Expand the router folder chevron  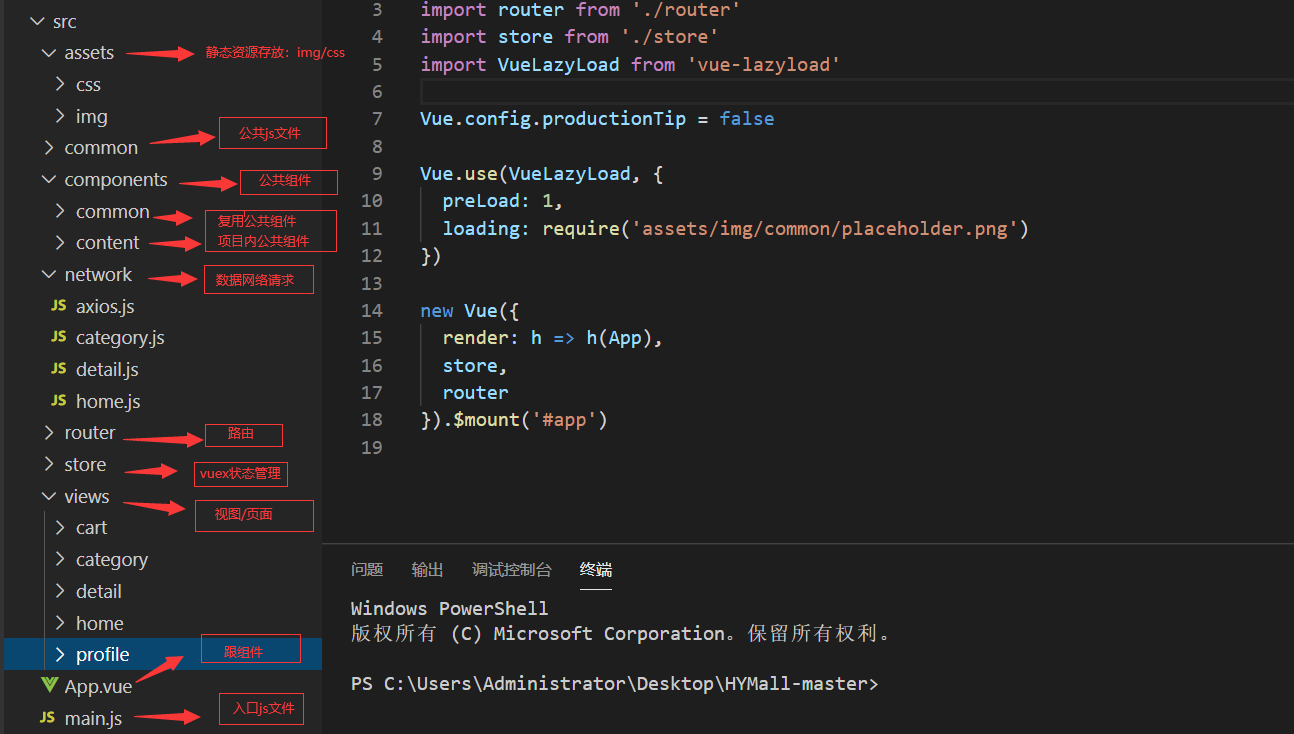[x=49, y=433]
